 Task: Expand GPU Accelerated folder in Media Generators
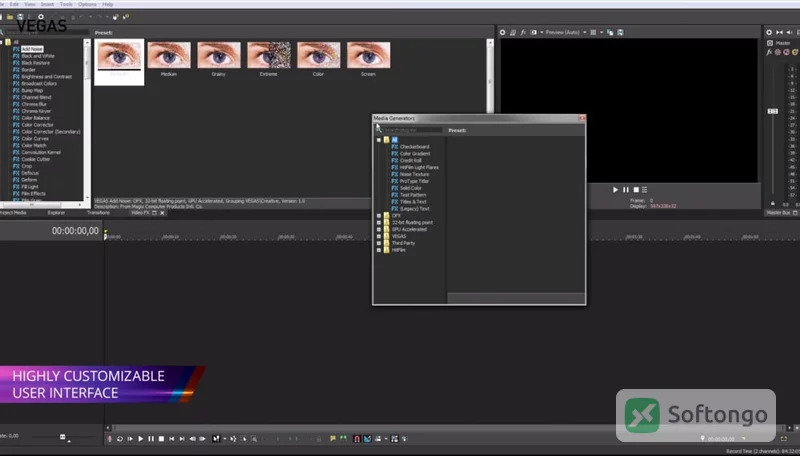[x=379, y=230]
